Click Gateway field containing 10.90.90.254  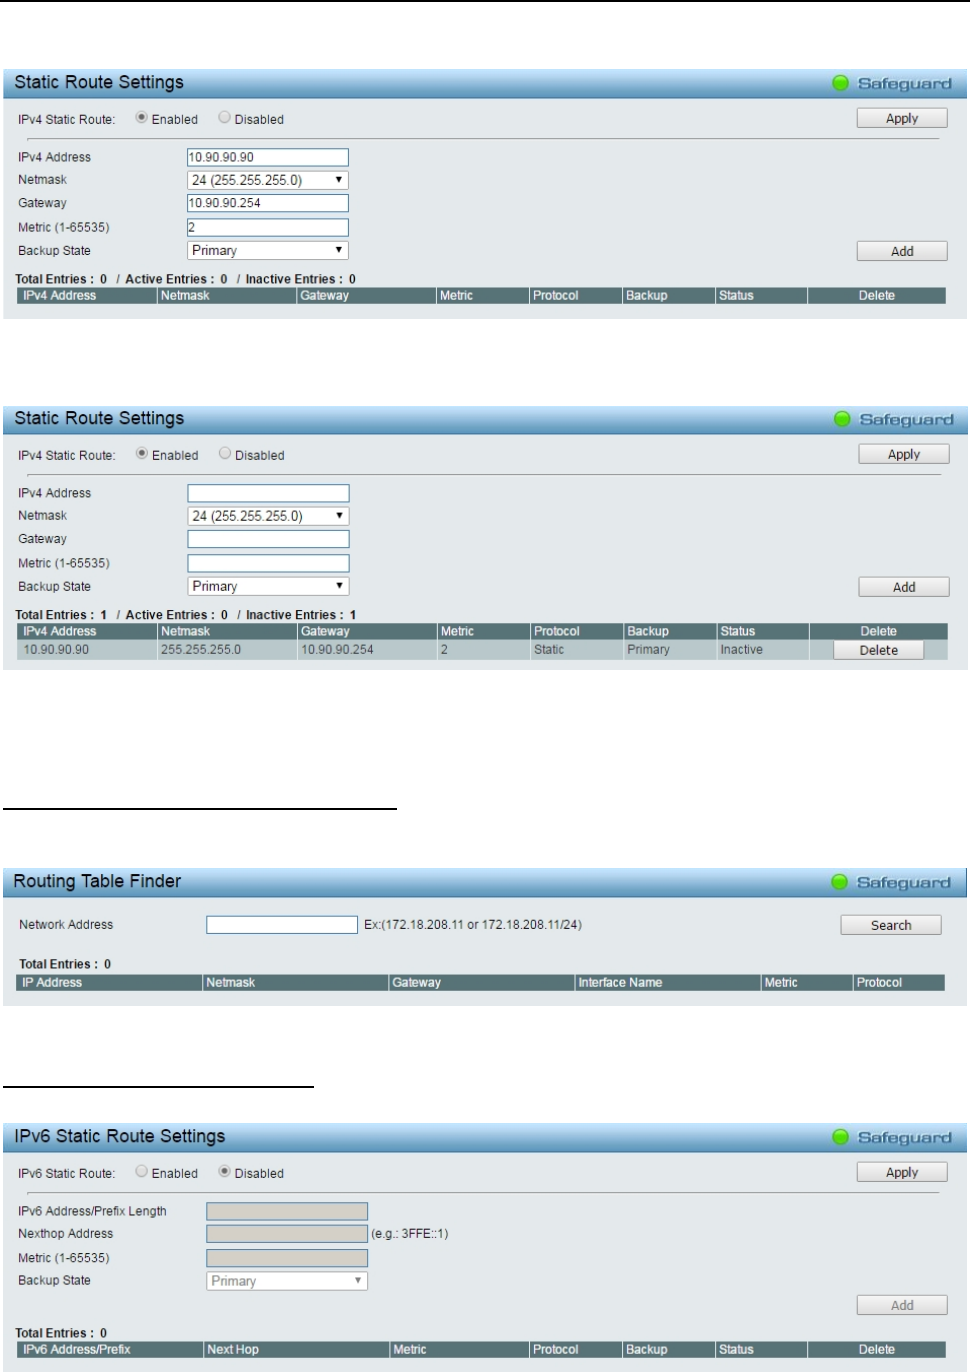tap(268, 203)
